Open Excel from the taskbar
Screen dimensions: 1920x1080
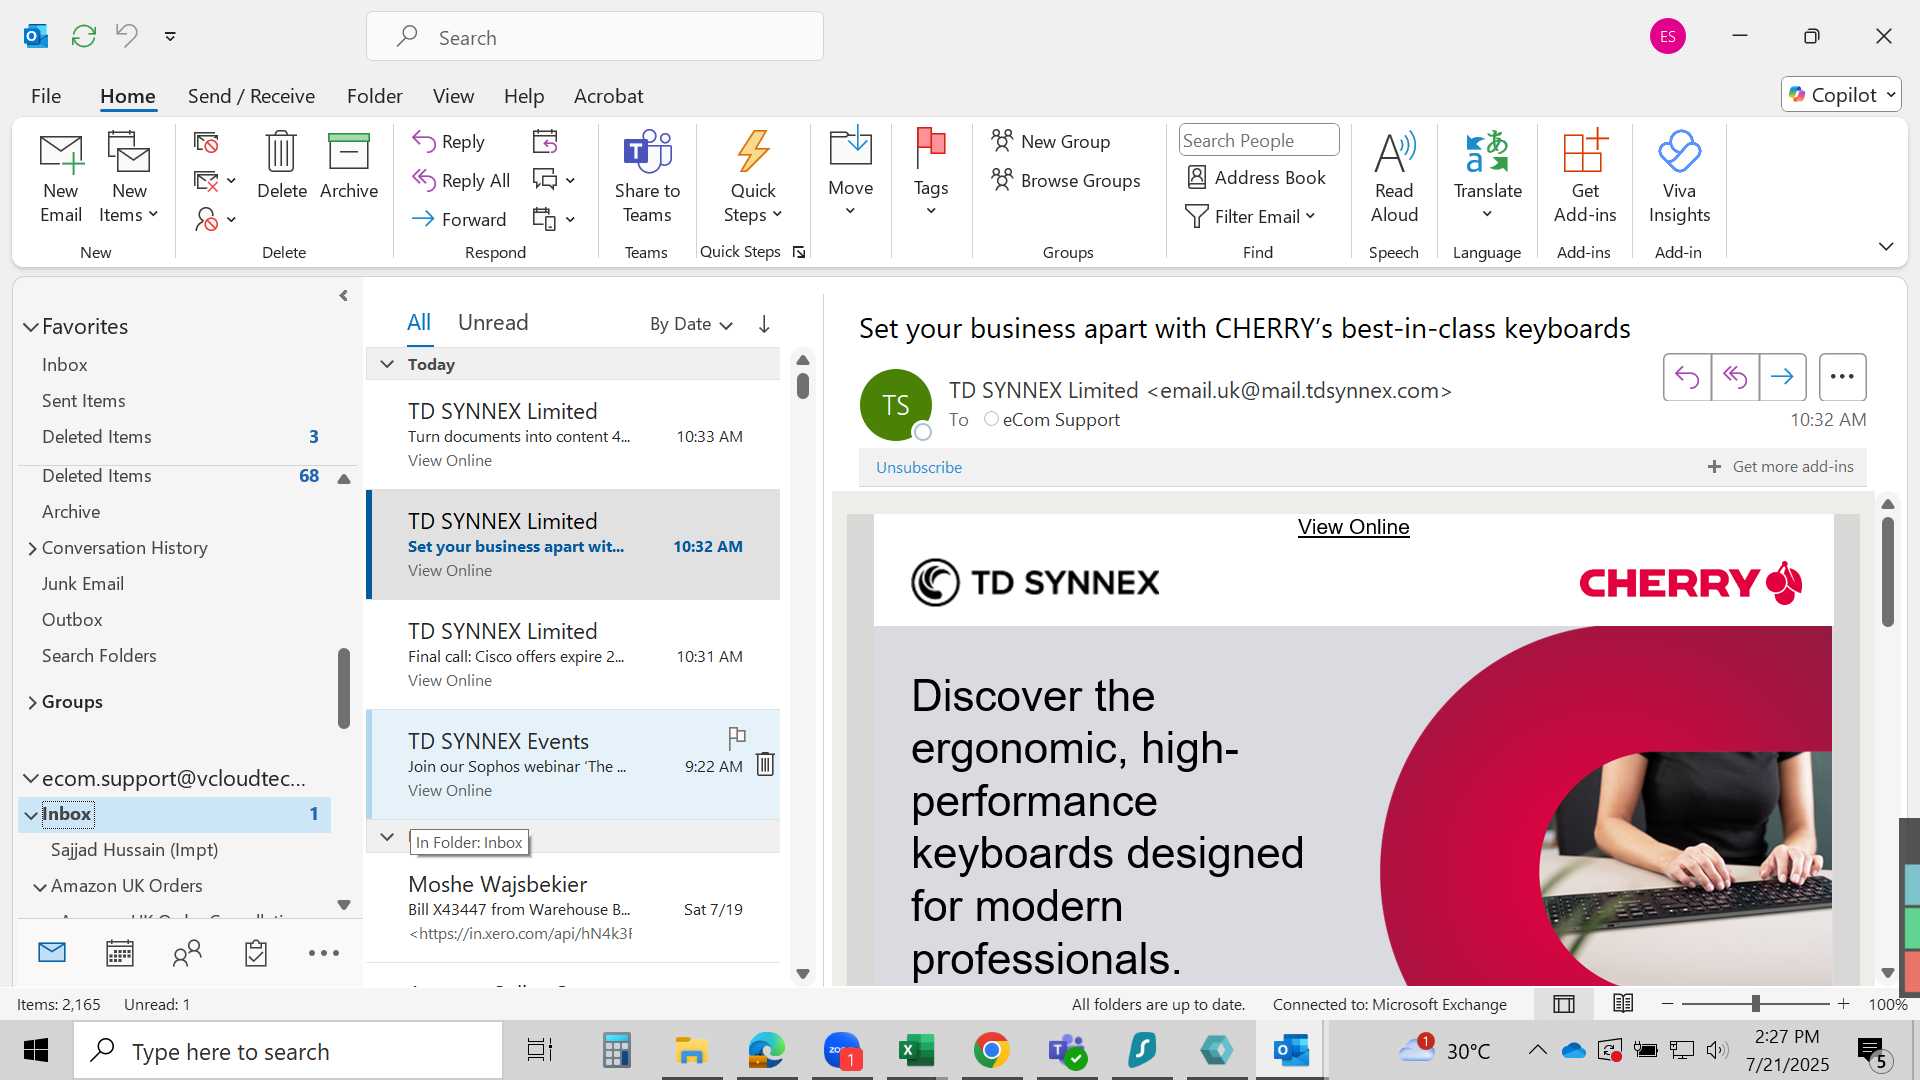coord(916,1051)
